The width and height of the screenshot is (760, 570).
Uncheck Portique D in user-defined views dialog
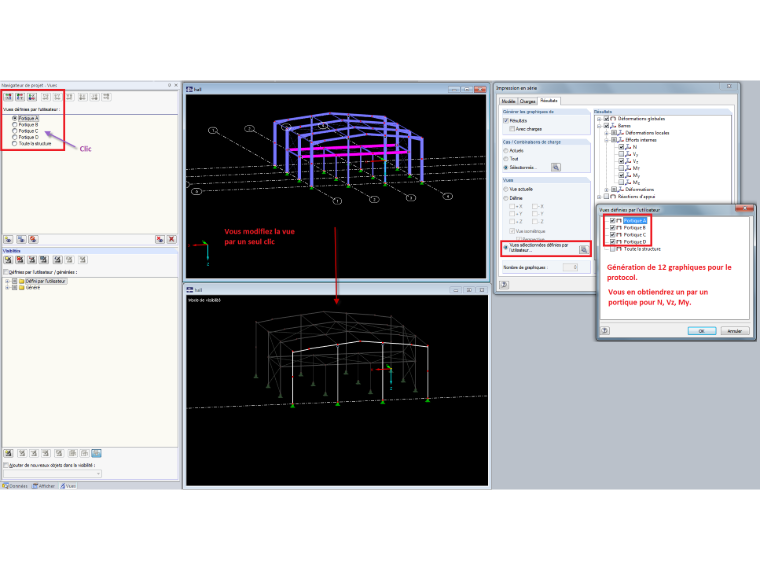[x=613, y=241]
